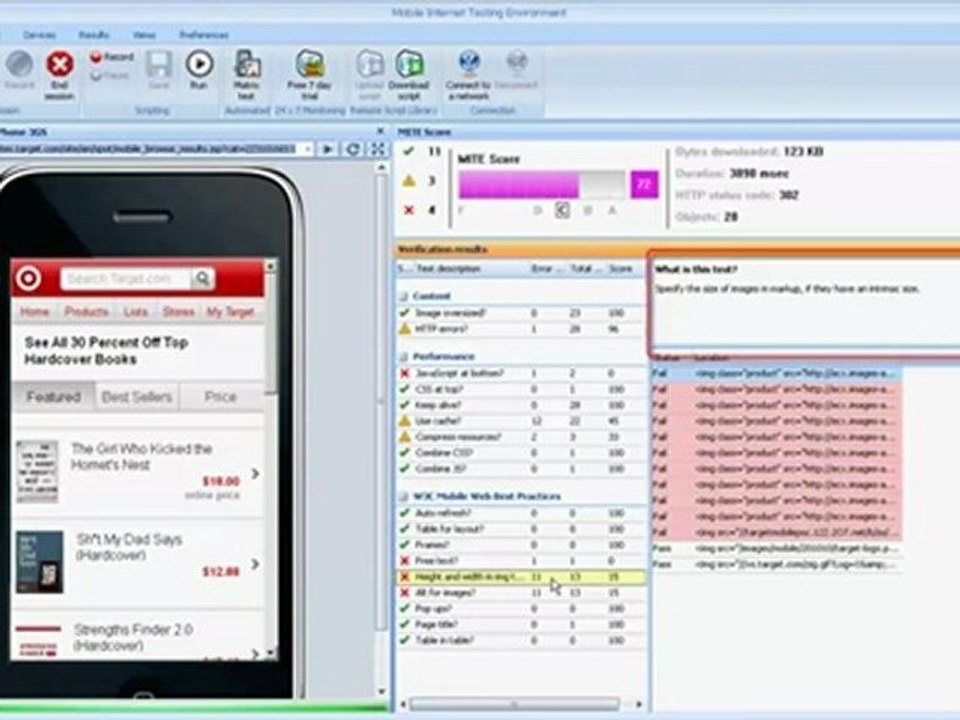Image resolution: width=960 pixels, height=720 pixels.
Task: Select the Pop ups? test row
Action: (x=520, y=609)
